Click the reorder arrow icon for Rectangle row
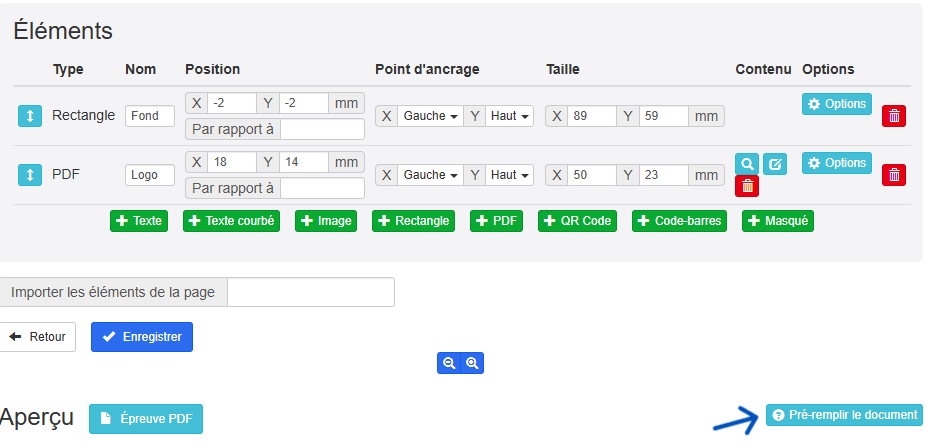Image resolution: width=934 pixels, height=447 pixels. pos(30,116)
